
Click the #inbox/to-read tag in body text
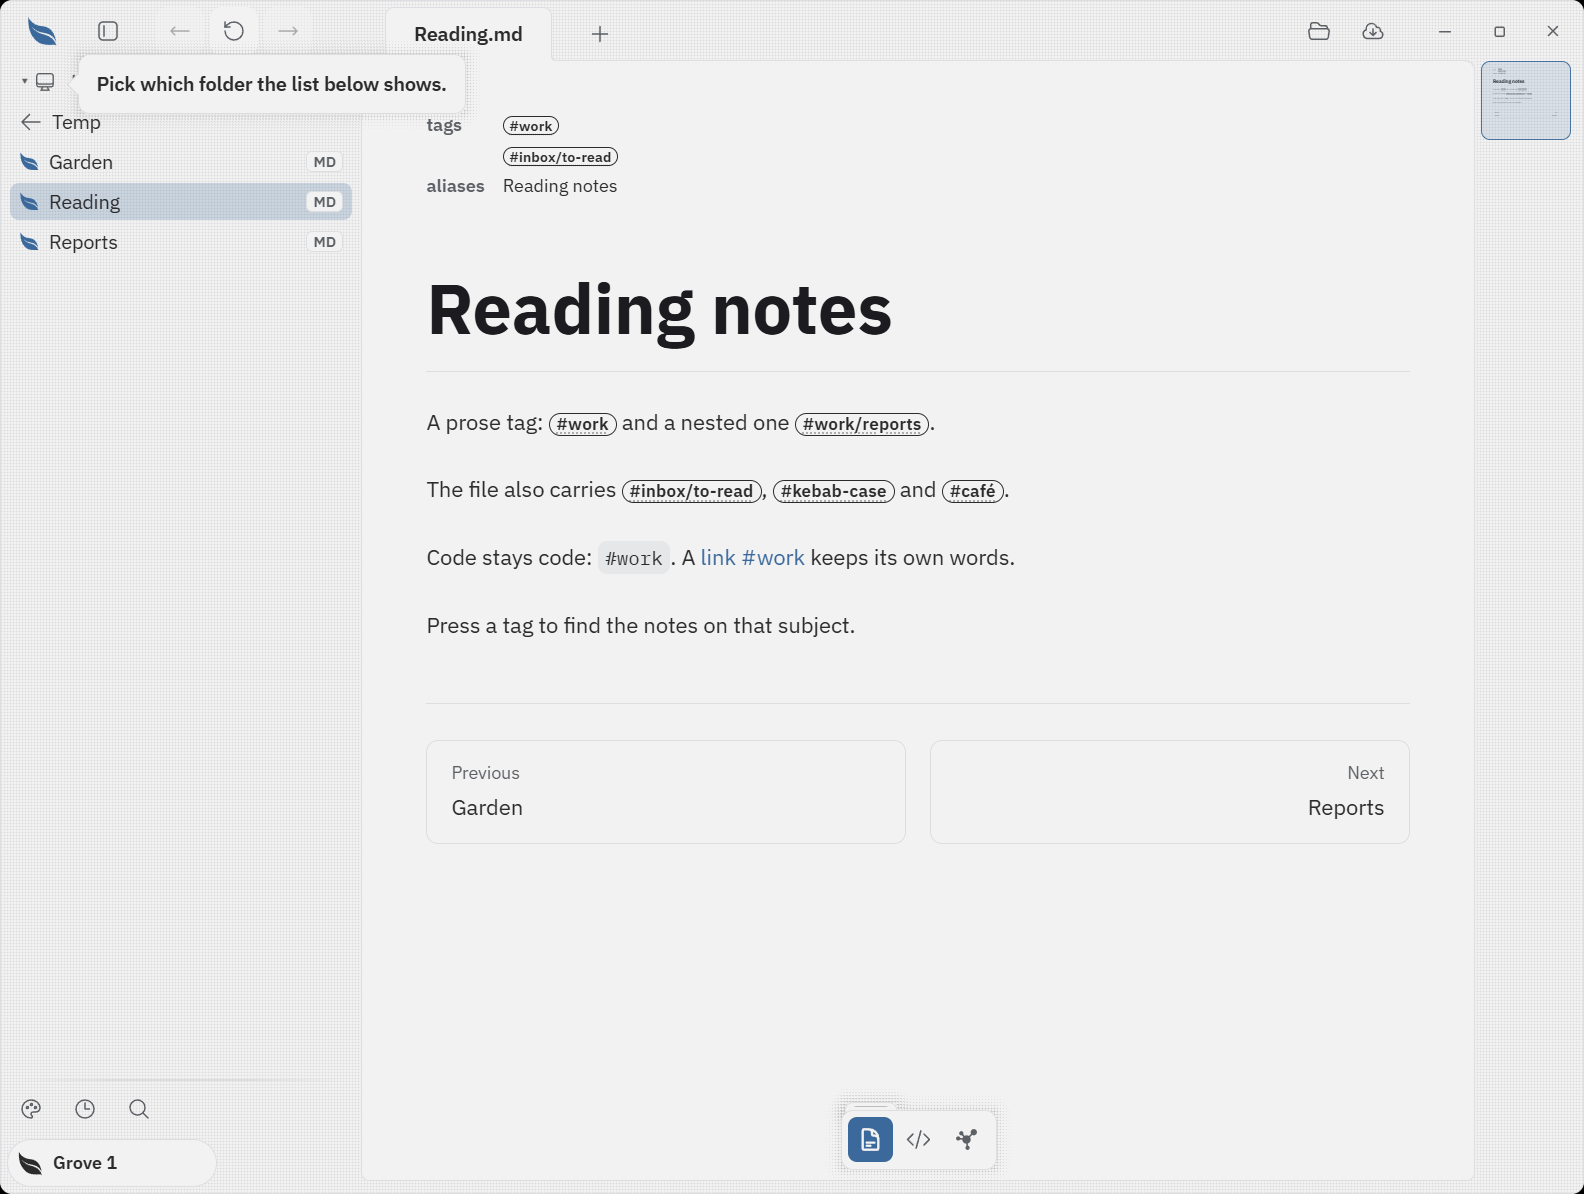coord(691,491)
